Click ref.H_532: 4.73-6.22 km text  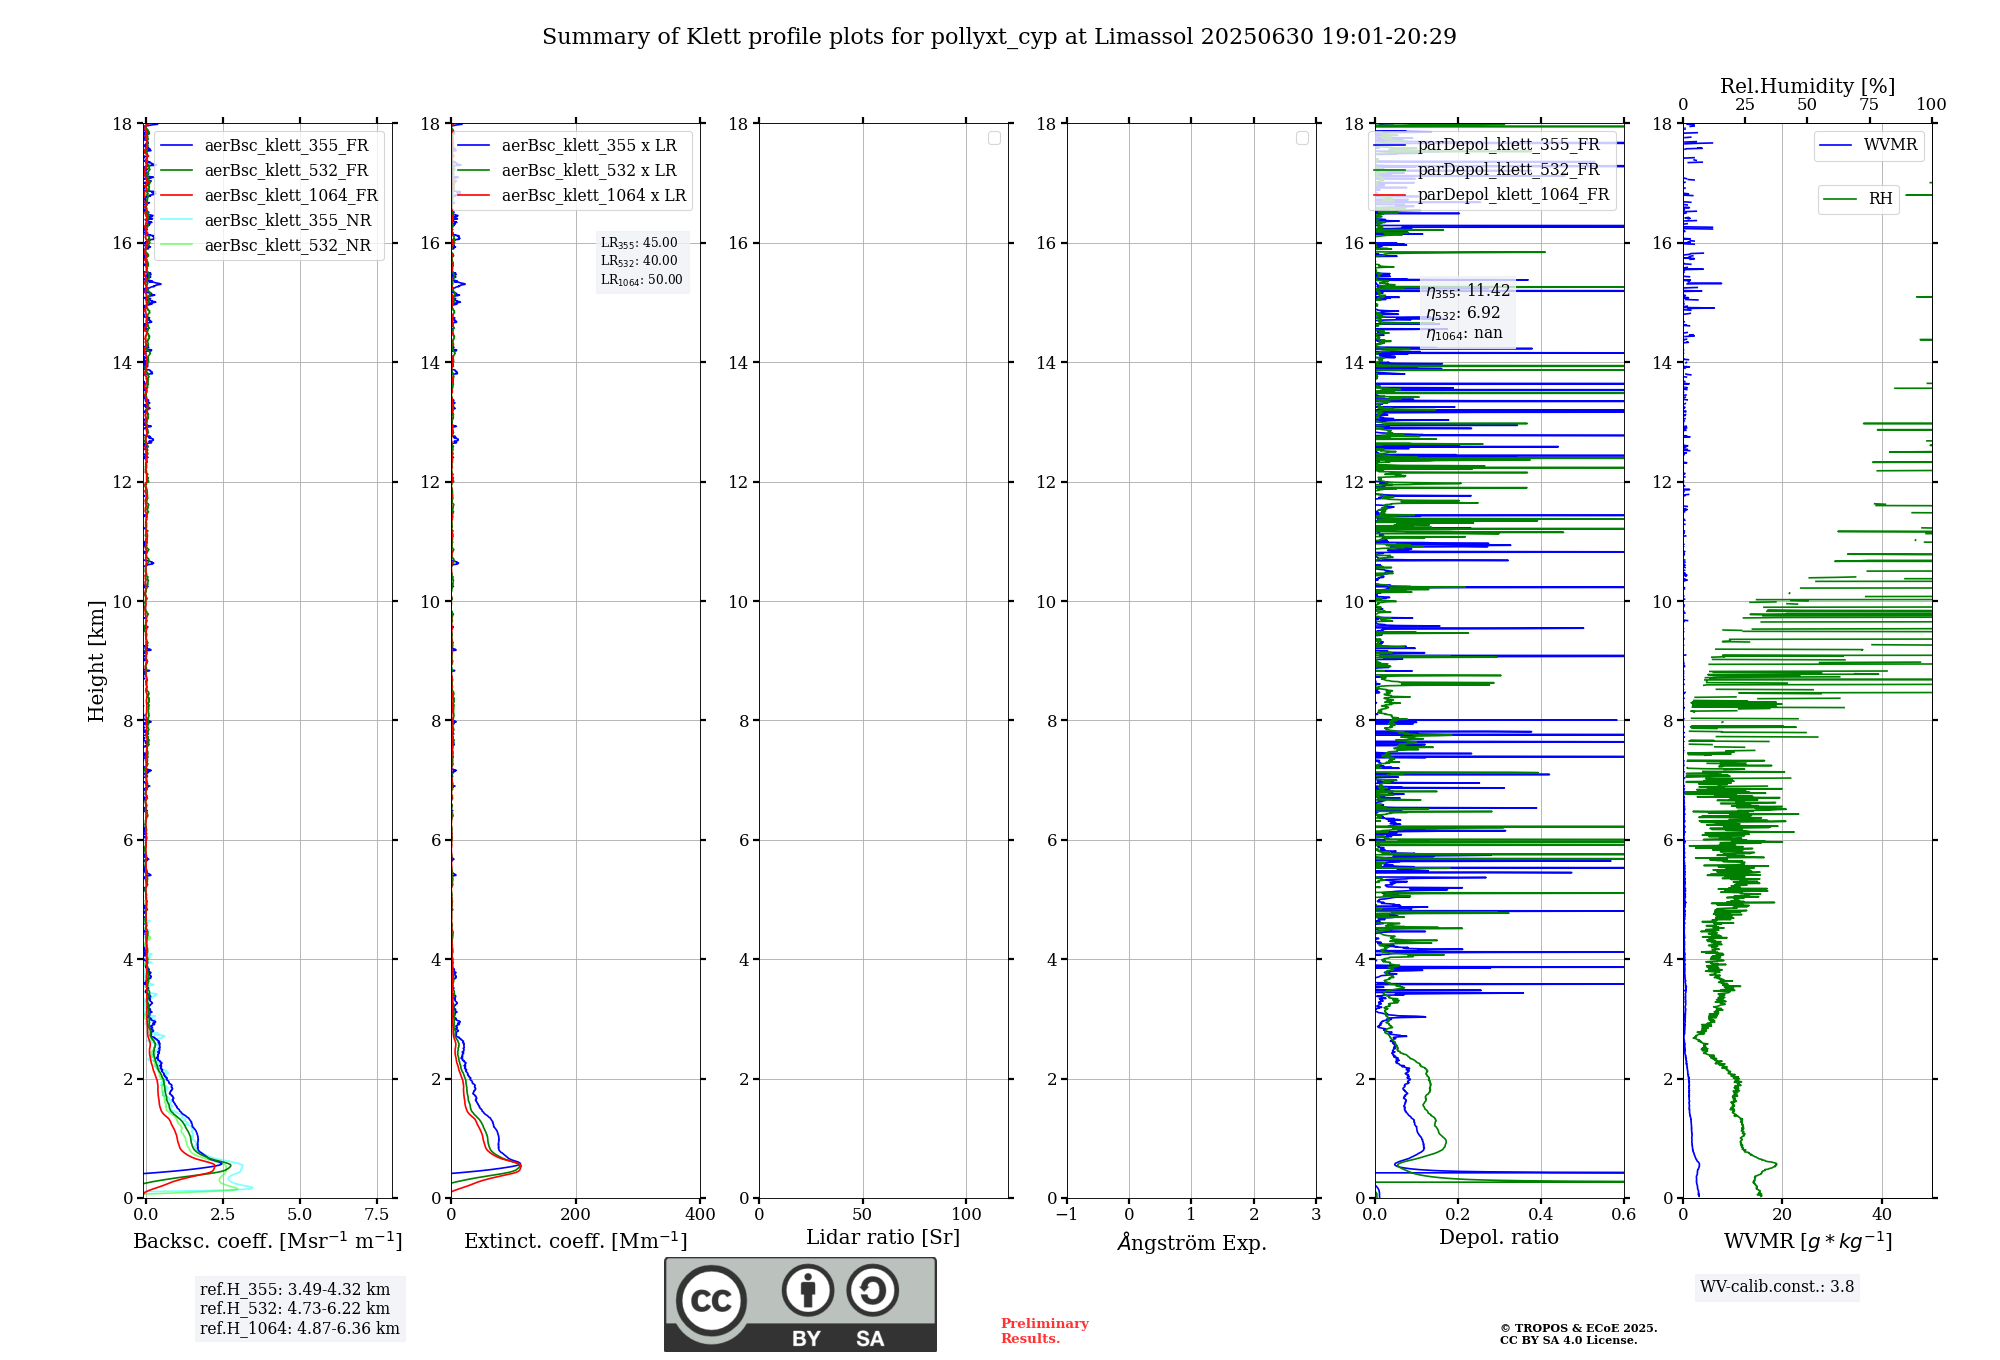tap(295, 1309)
